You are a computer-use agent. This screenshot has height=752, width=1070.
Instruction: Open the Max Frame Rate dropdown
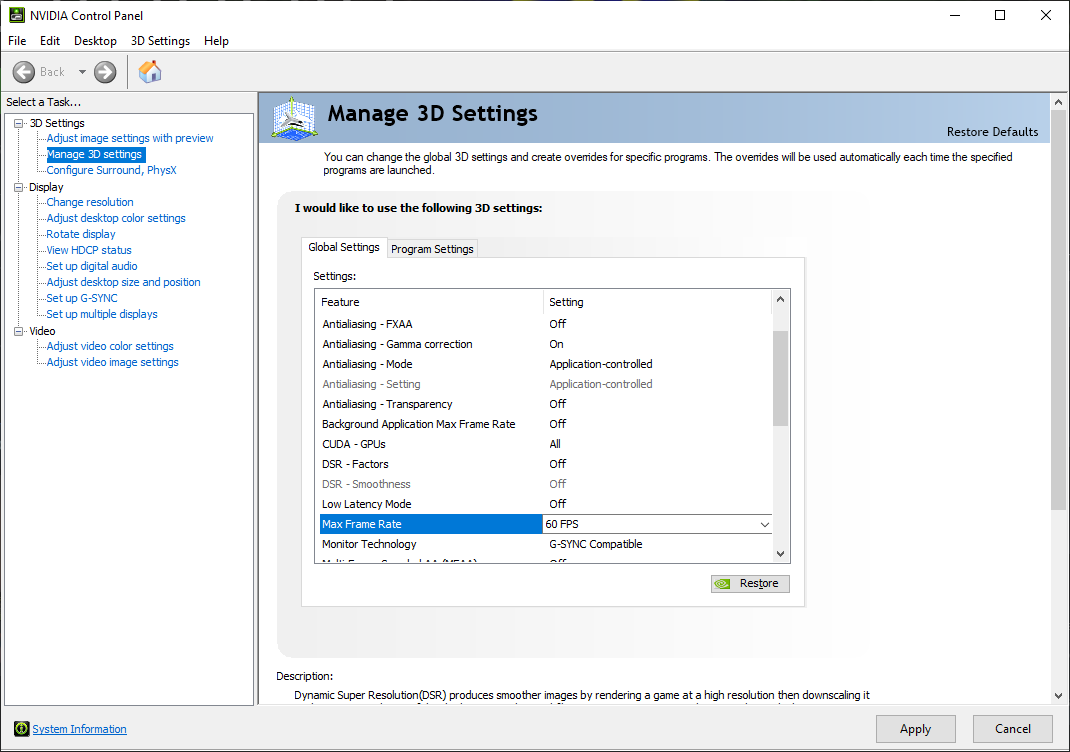764,524
